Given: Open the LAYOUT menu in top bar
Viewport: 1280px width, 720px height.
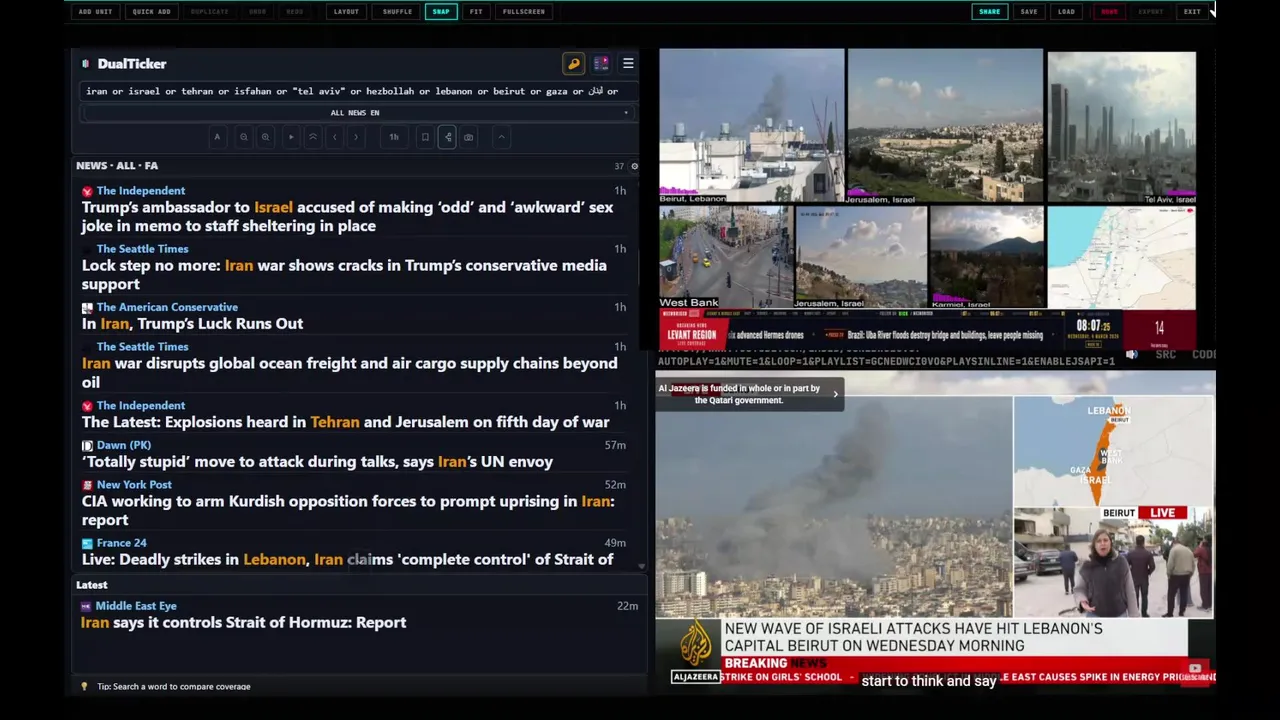Looking at the screenshot, I should (x=346, y=12).
